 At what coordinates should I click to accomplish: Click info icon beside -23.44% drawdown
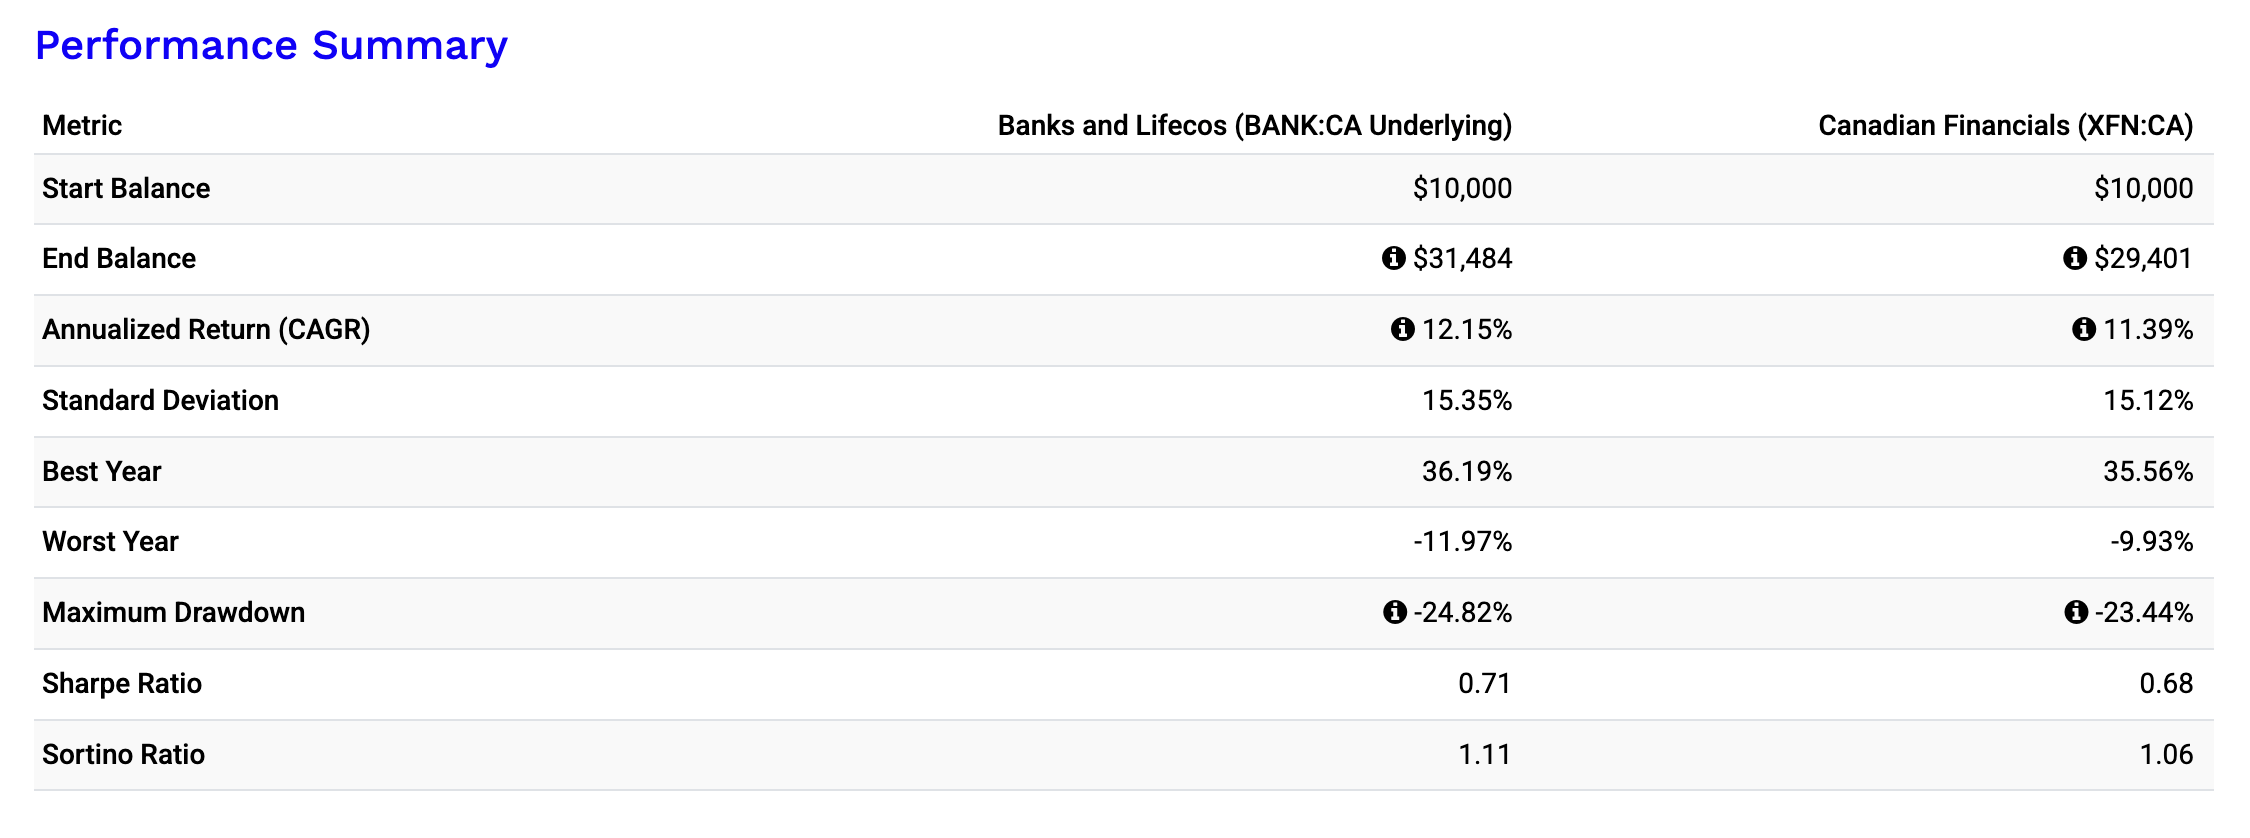tap(2076, 612)
